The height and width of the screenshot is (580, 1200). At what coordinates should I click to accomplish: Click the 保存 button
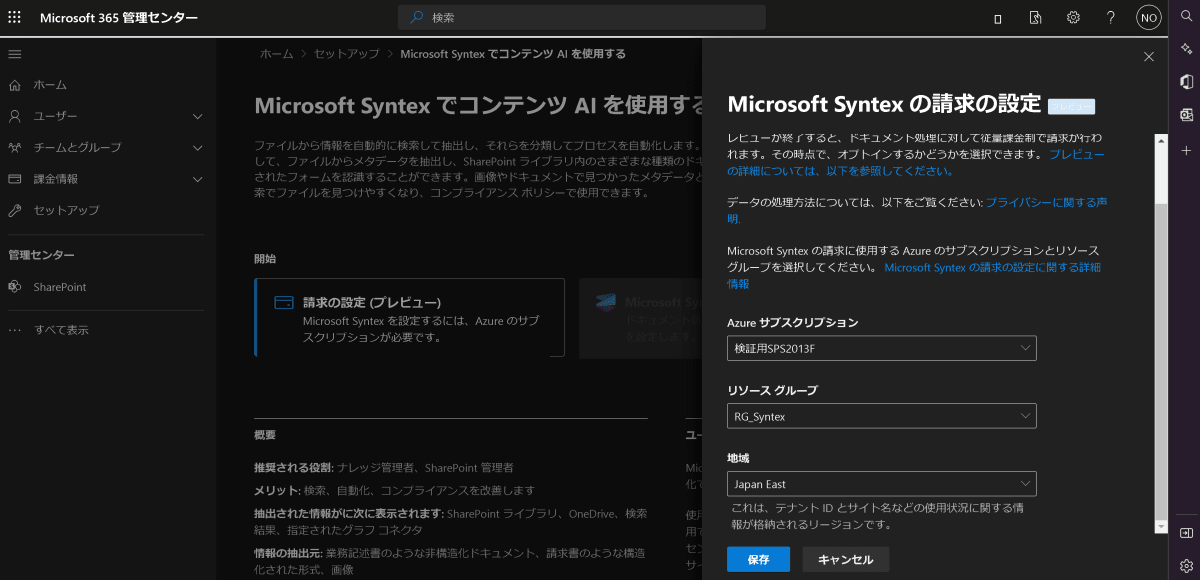click(x=758, y=559)
